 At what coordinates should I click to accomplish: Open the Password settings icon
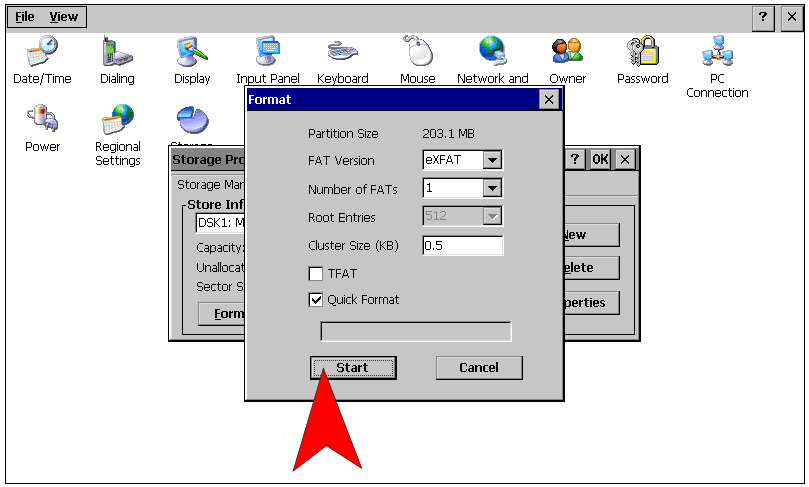642,51
